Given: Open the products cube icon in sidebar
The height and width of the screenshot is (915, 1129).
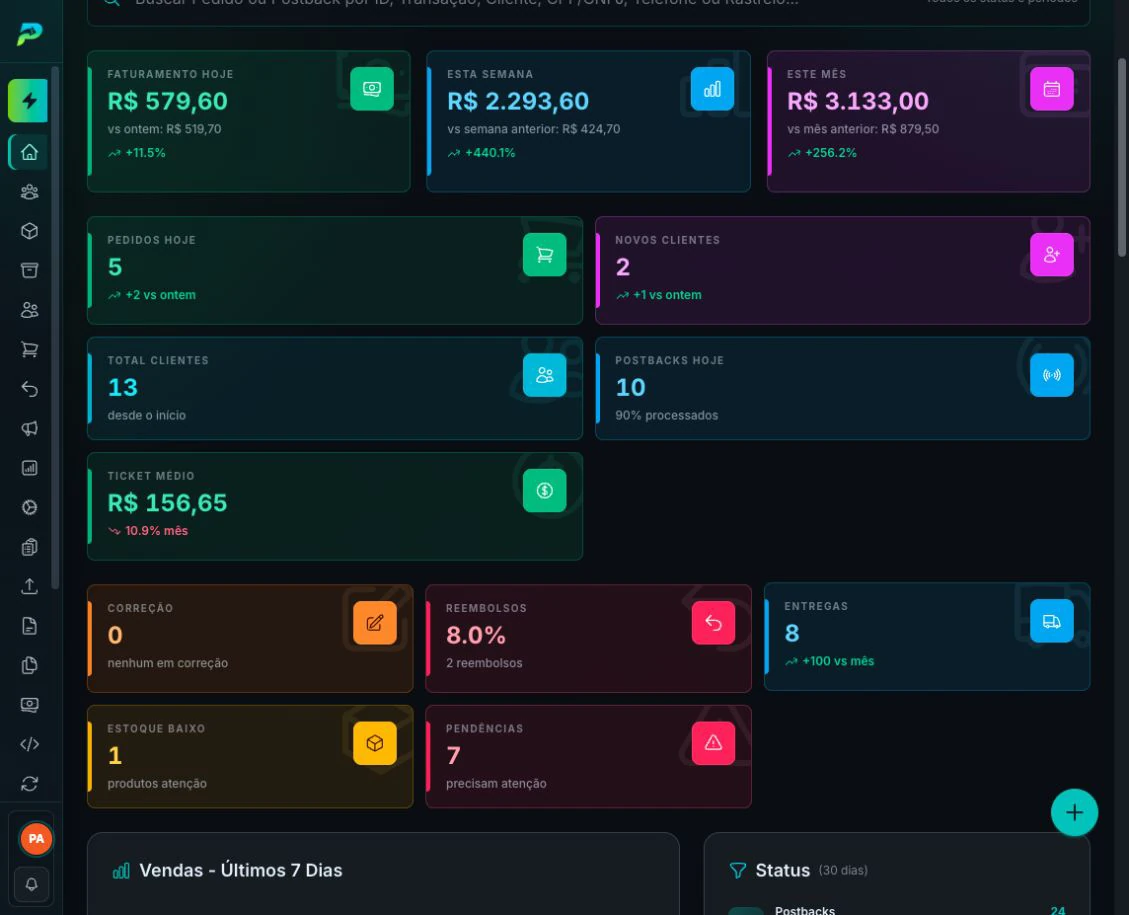Looking at the screenshot, I should click(29, 231).
